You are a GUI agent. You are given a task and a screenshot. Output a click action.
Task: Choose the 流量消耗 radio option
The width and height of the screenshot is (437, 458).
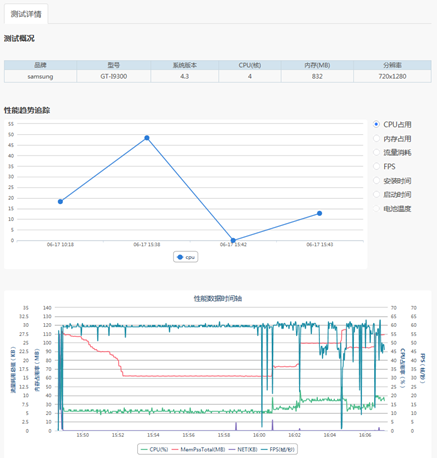tap(376, 152)
